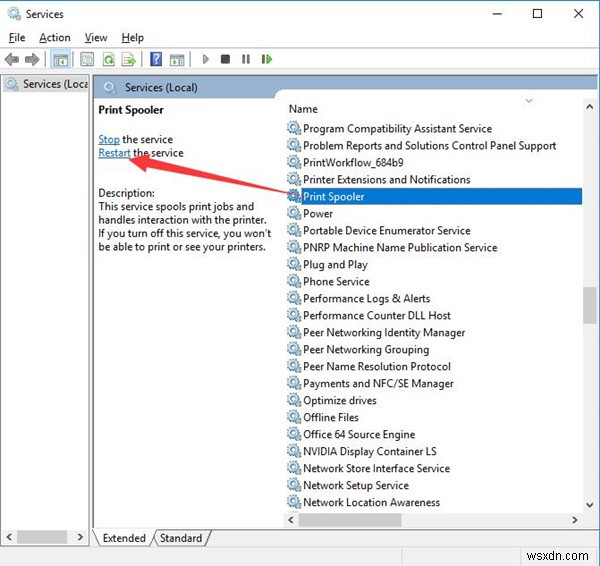The height and width of the screenshot is (566, 600).
Task: Click gear icon beside PrintWorkflow_684b9
Action: coord(294,162)
